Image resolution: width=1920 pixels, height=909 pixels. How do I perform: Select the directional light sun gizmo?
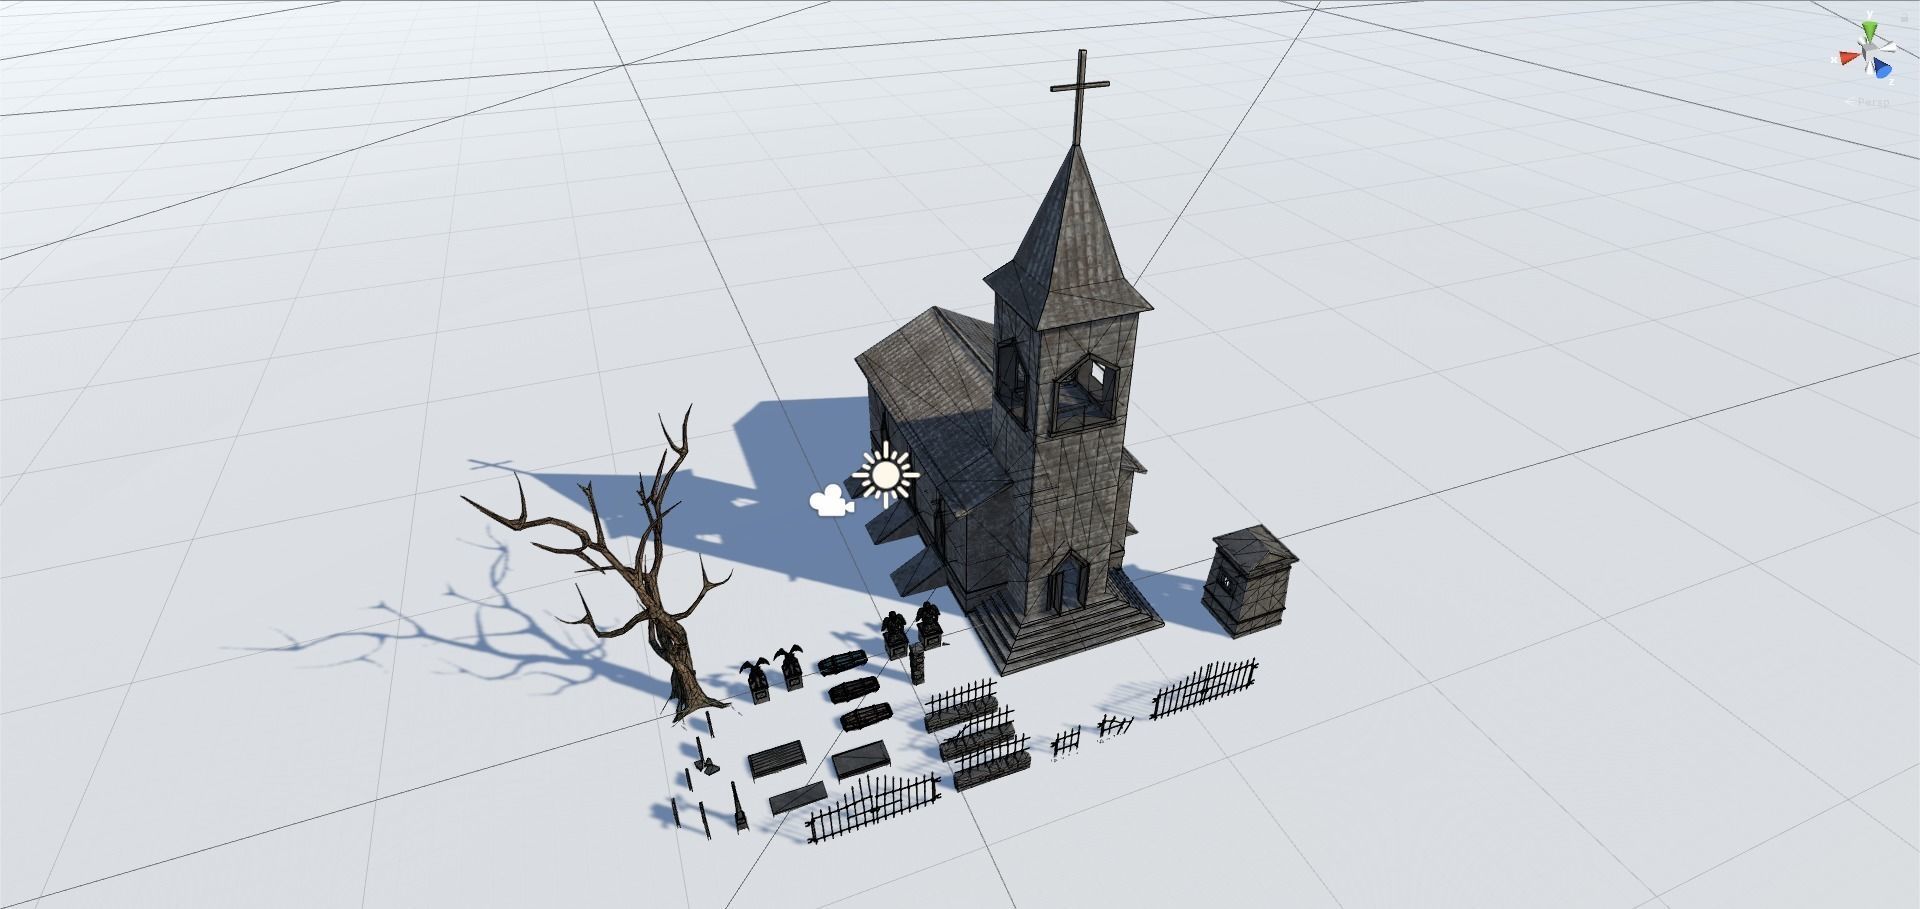click(x=885, y=474)
